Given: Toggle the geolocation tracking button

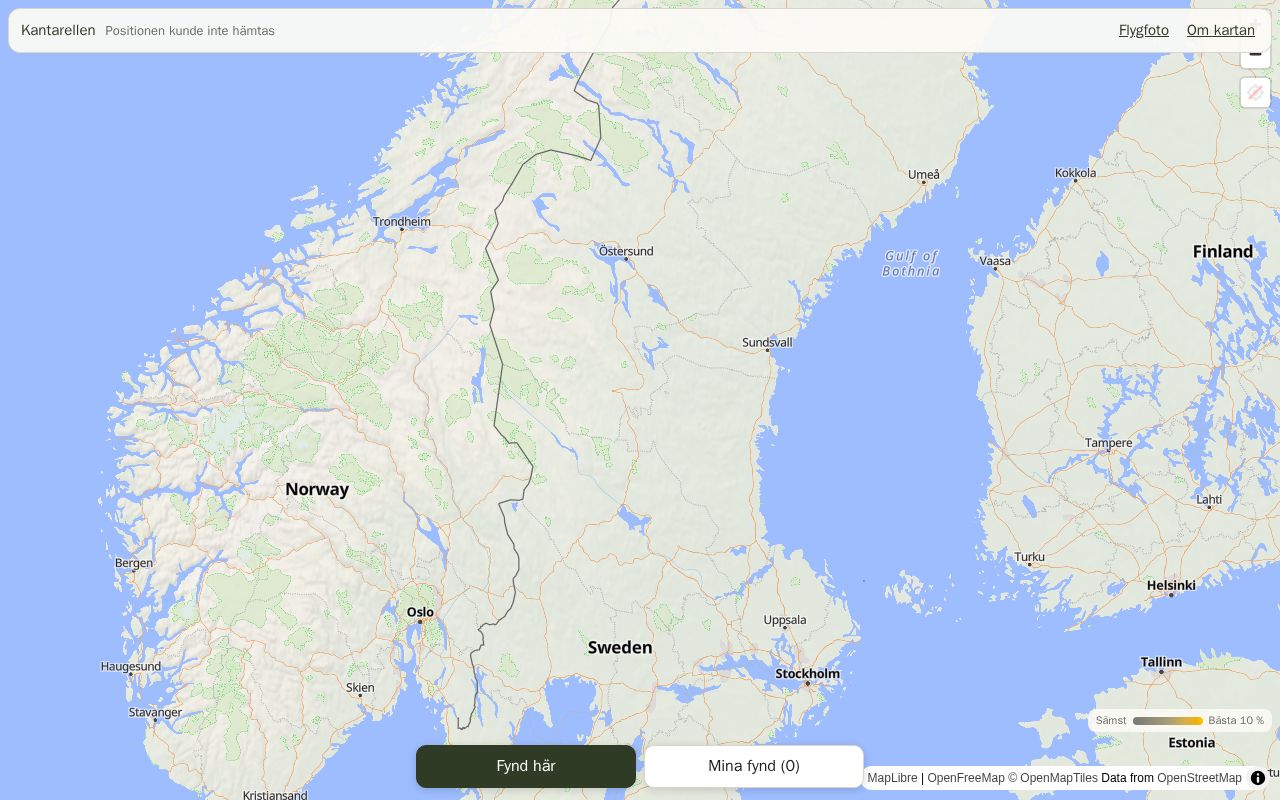Looking at the screenshot, I should (1255, 93).
